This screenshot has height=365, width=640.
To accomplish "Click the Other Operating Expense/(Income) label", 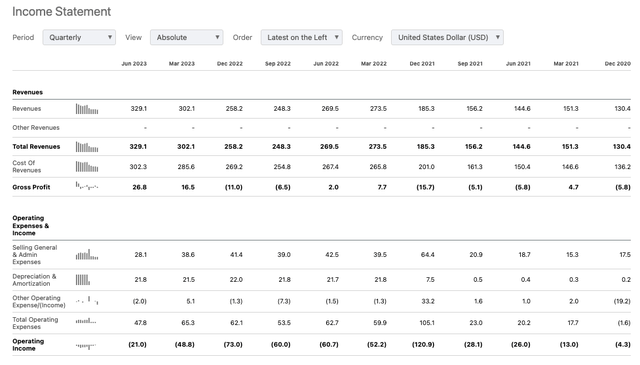I will point(39,301).
